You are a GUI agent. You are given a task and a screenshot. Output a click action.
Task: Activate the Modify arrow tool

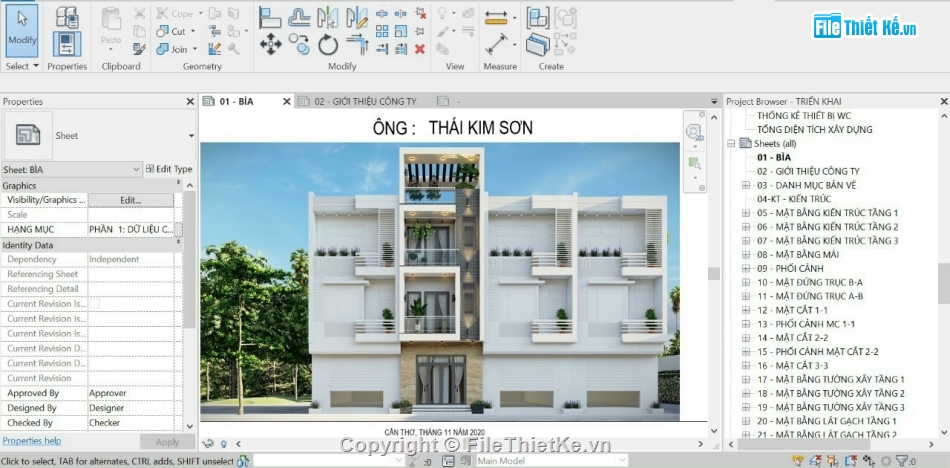click(22, 31)
